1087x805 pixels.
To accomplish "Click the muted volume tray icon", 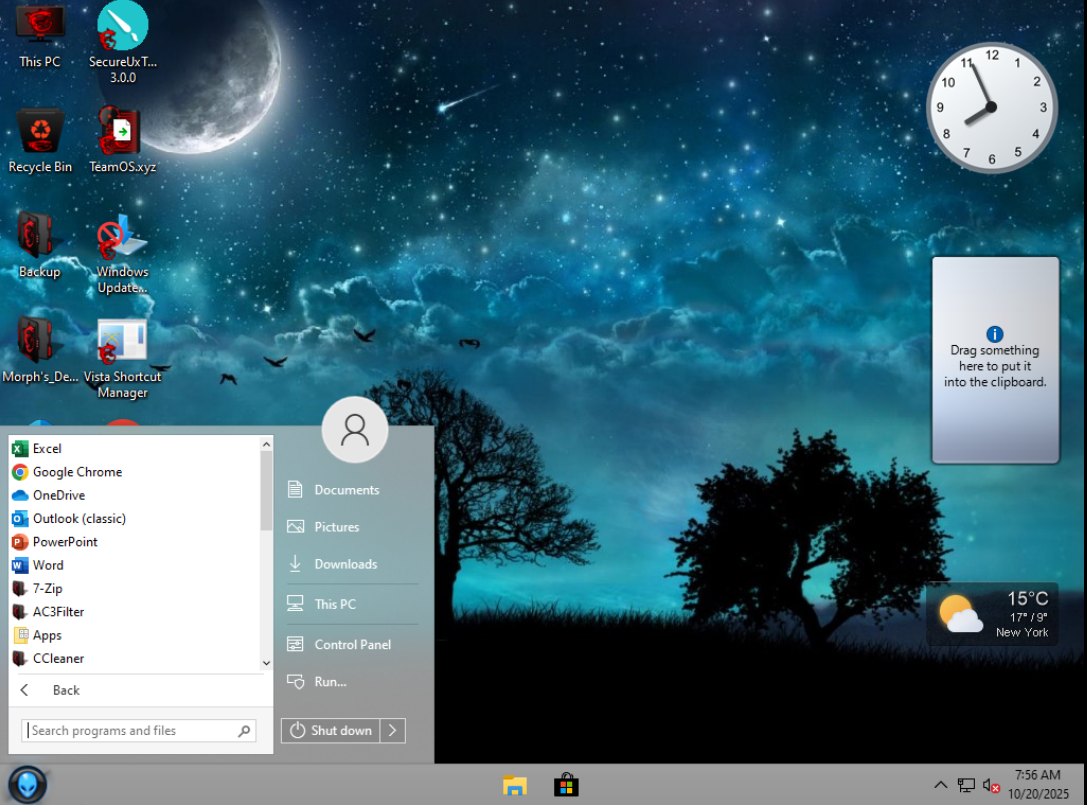I will pyautogui.click(x=991, y=786).
